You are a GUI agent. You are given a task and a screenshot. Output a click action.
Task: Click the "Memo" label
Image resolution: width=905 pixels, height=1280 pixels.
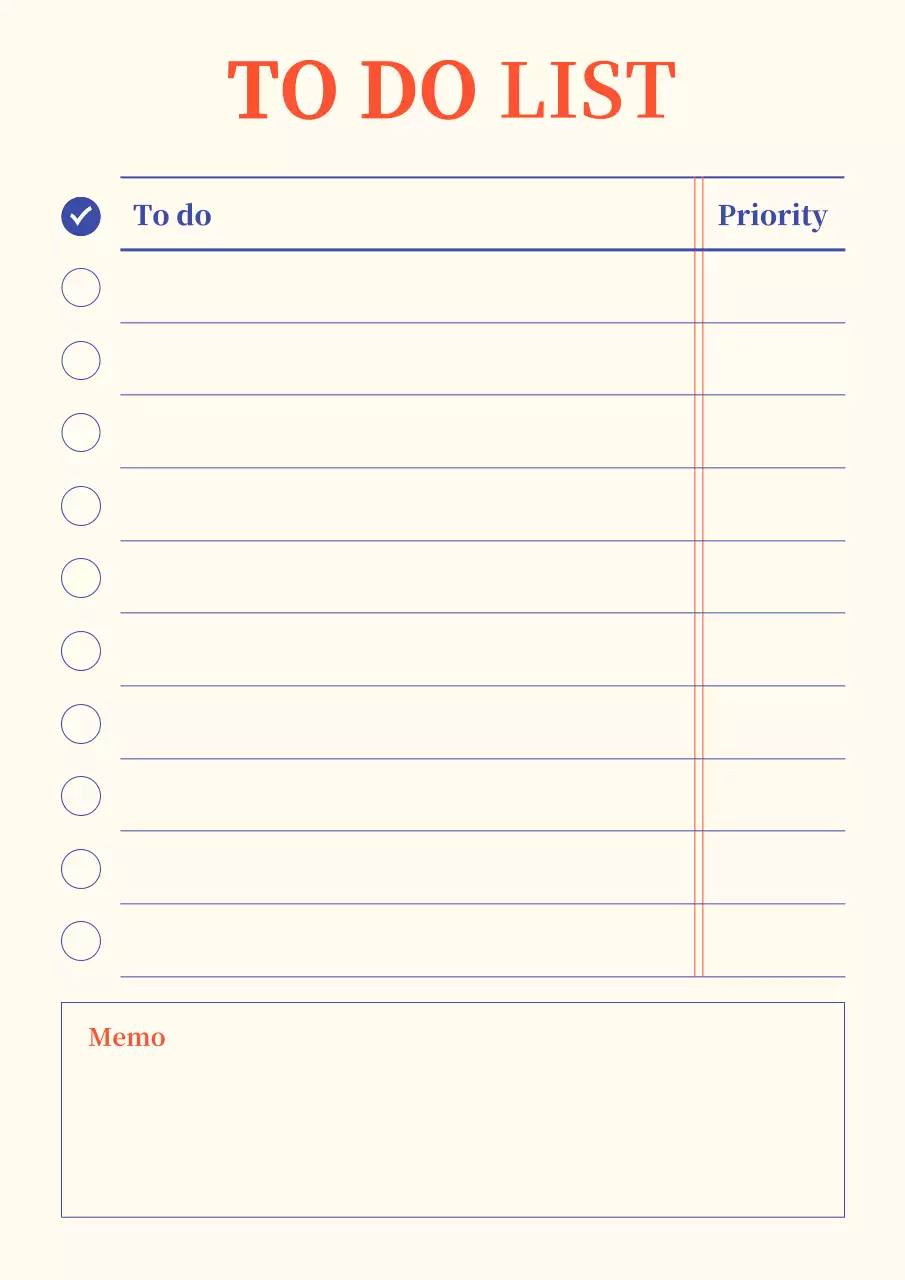coord(127,1037)
